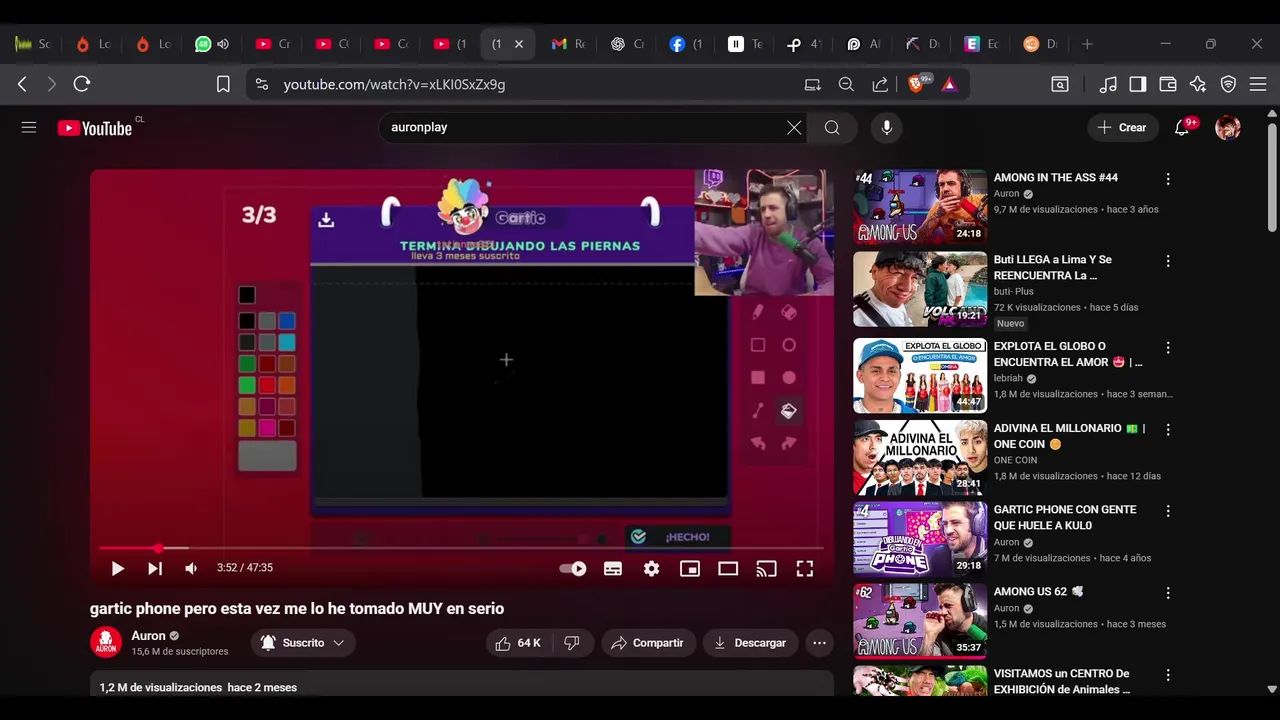The height and width of the screenshot is (720, 1280).
Task: Go back in the browser
Action: (22, 85)
